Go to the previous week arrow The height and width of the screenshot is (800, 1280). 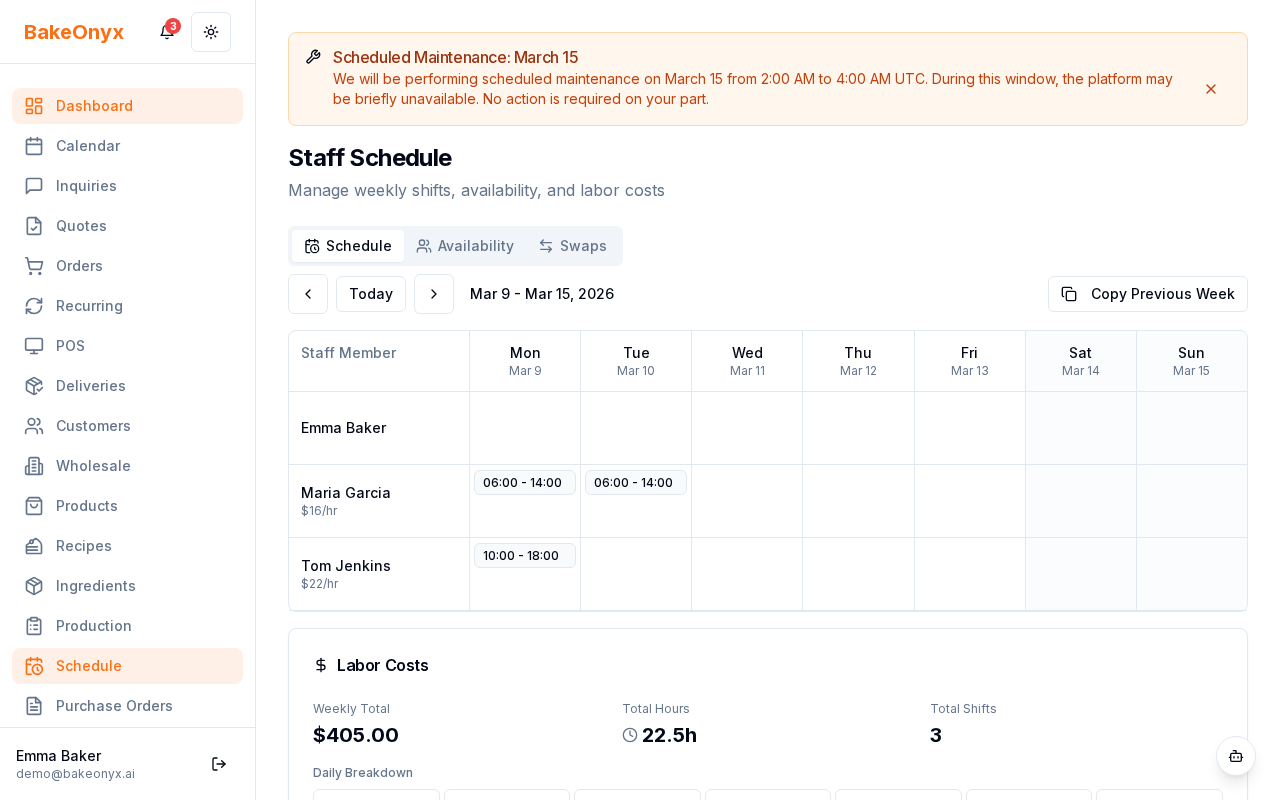(x=308, y=294)
